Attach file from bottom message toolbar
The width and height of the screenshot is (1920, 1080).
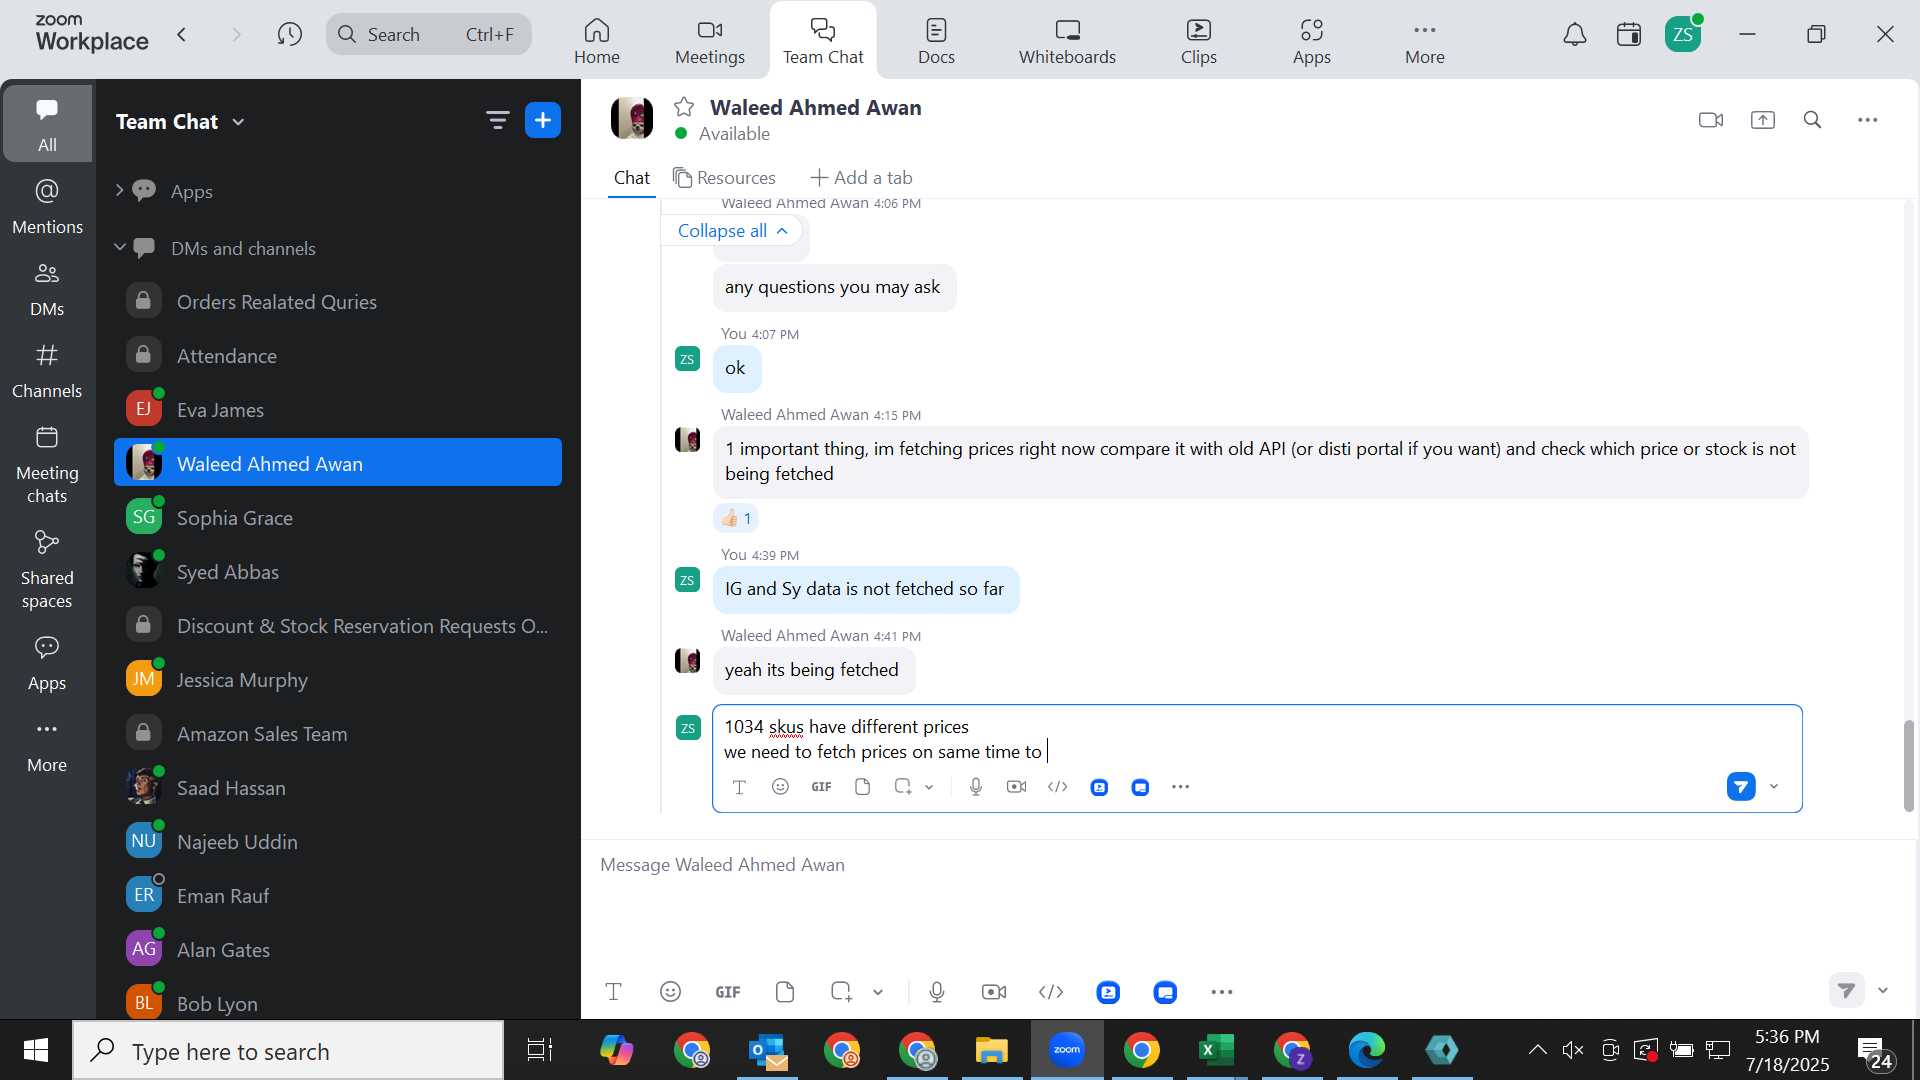click(x=785, y=992)
